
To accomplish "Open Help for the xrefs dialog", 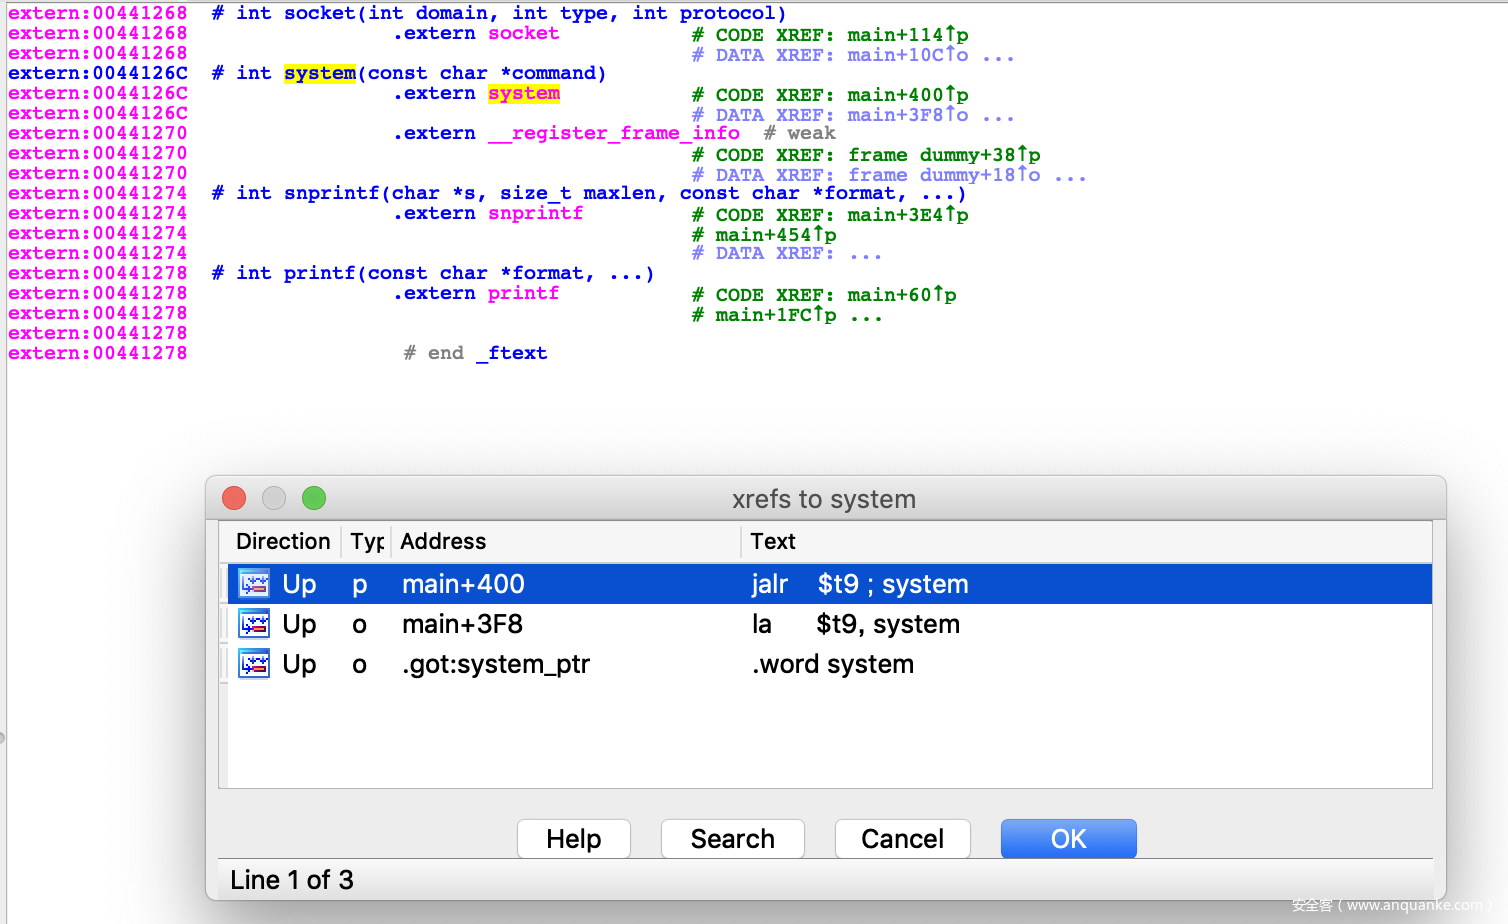I will [x=573, y=839].
